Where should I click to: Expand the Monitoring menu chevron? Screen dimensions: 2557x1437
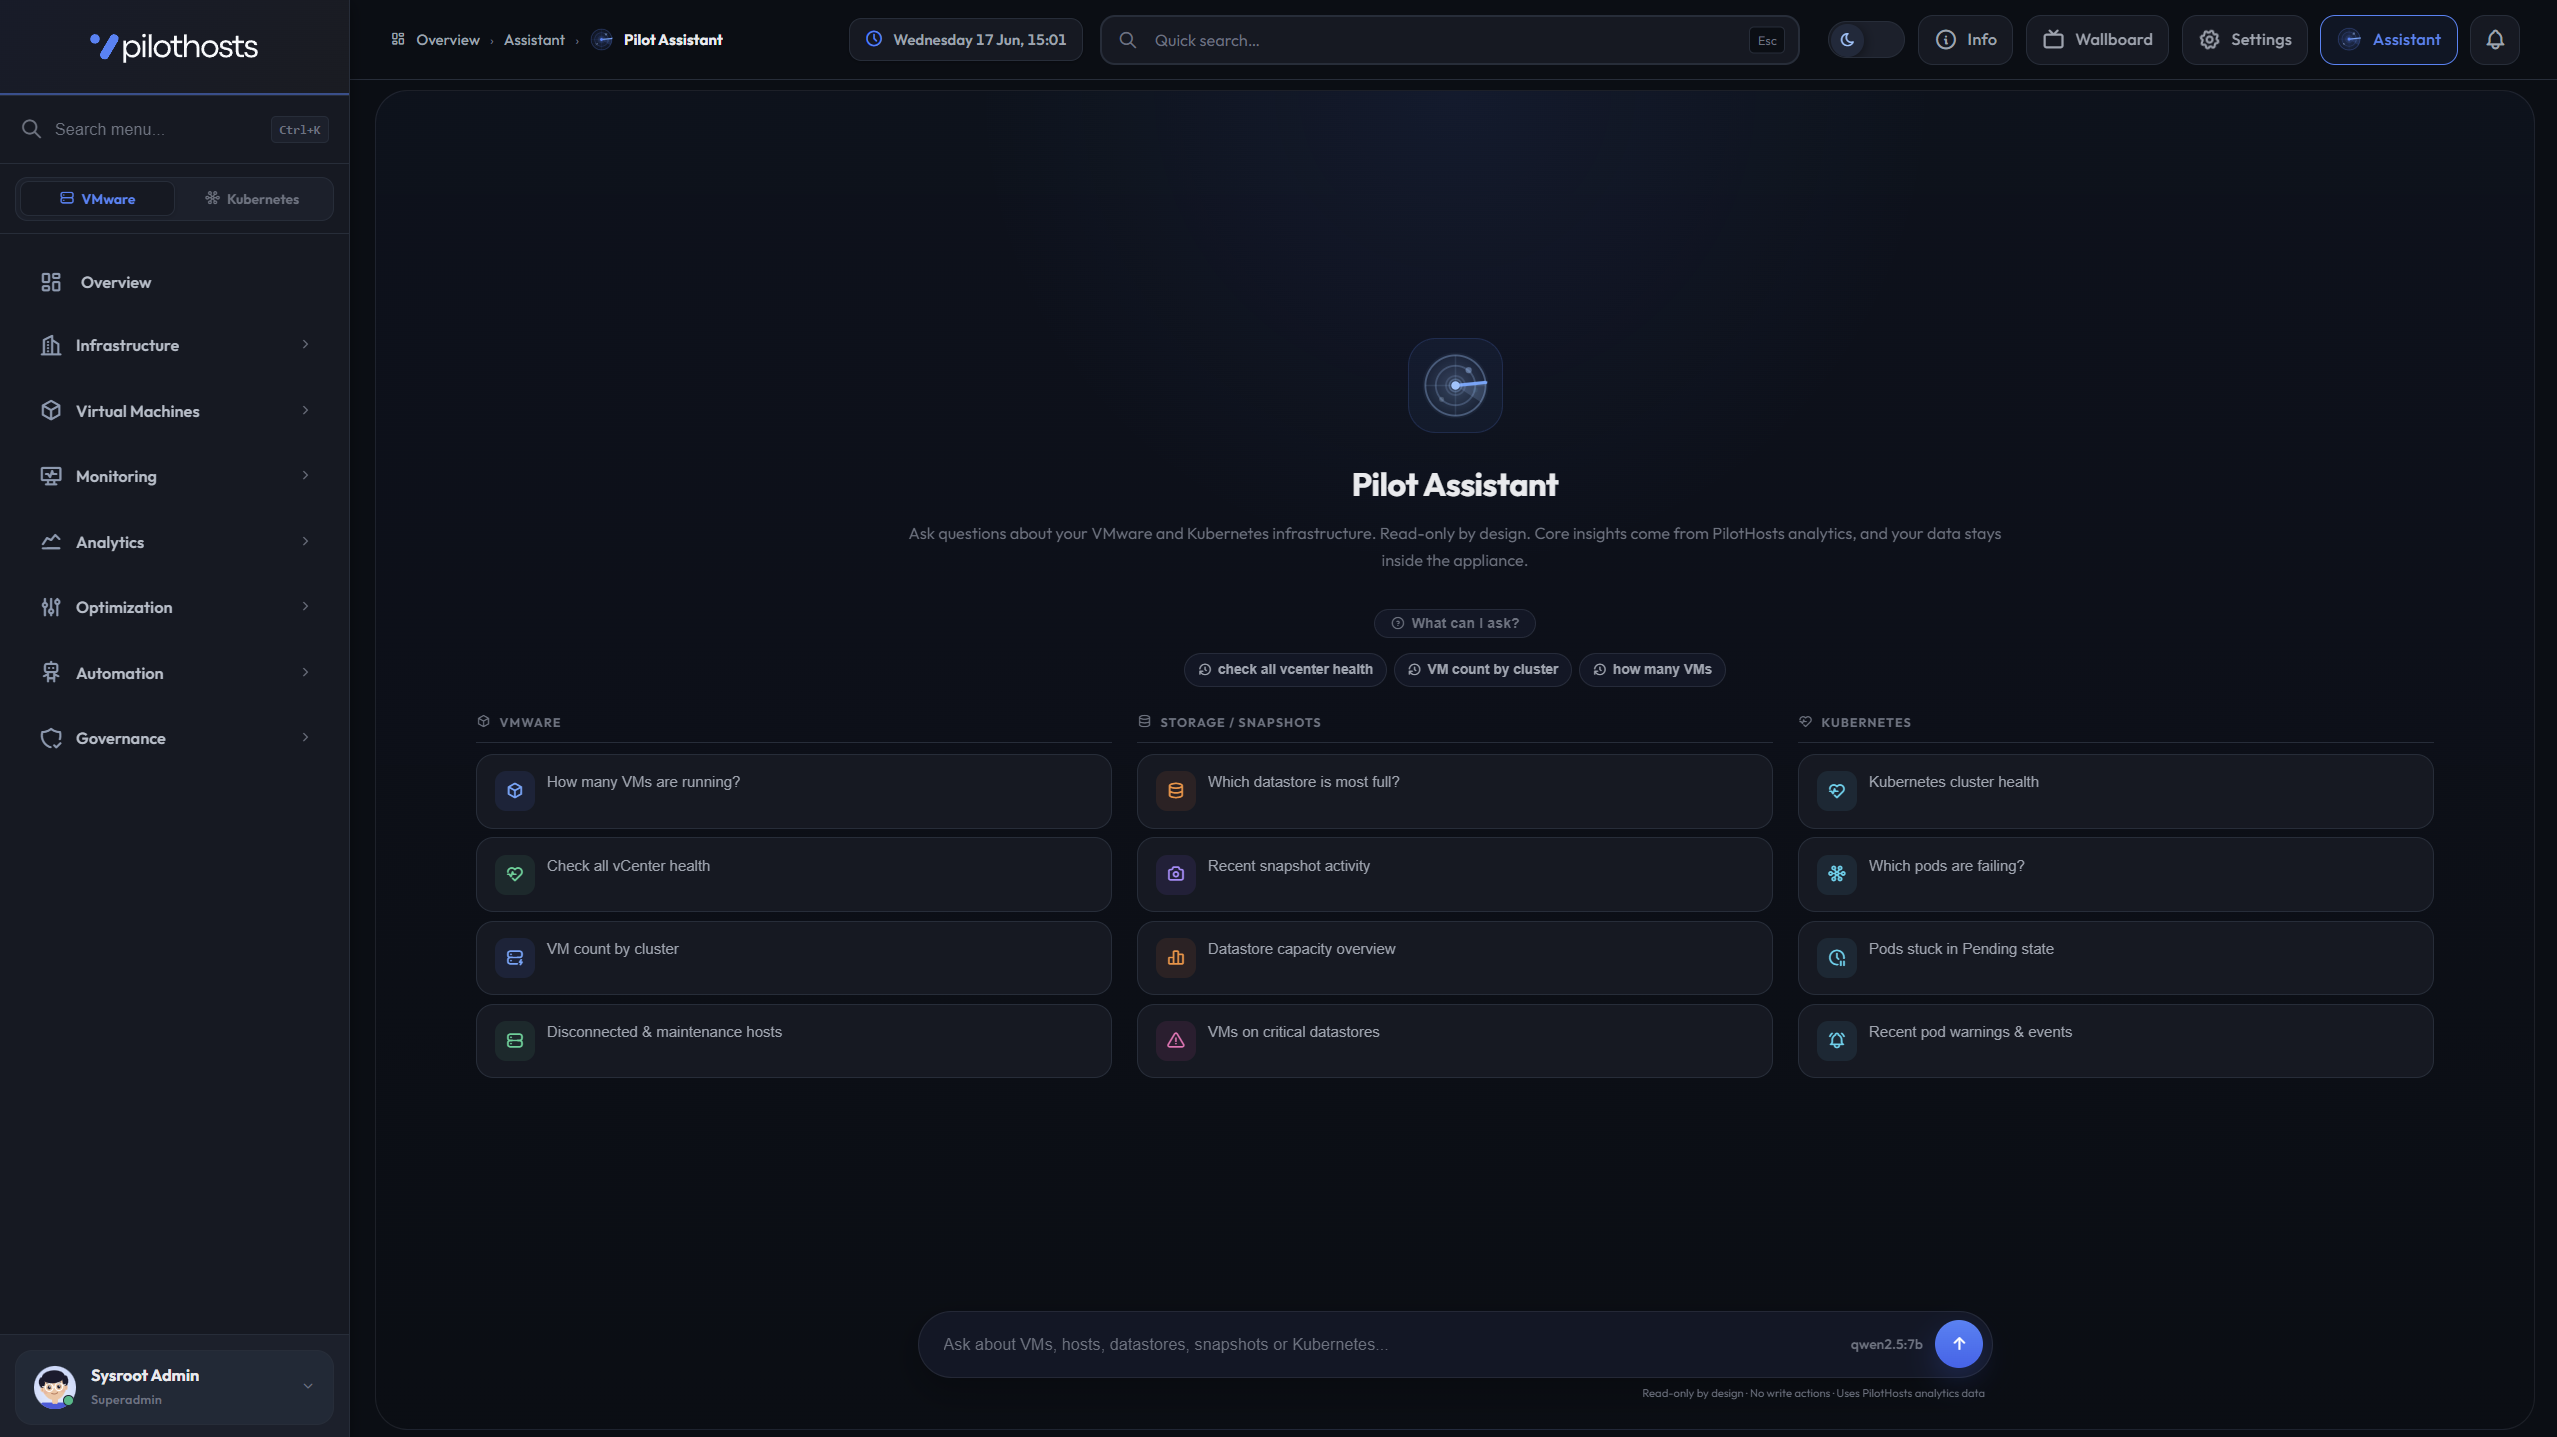[305, 476]
